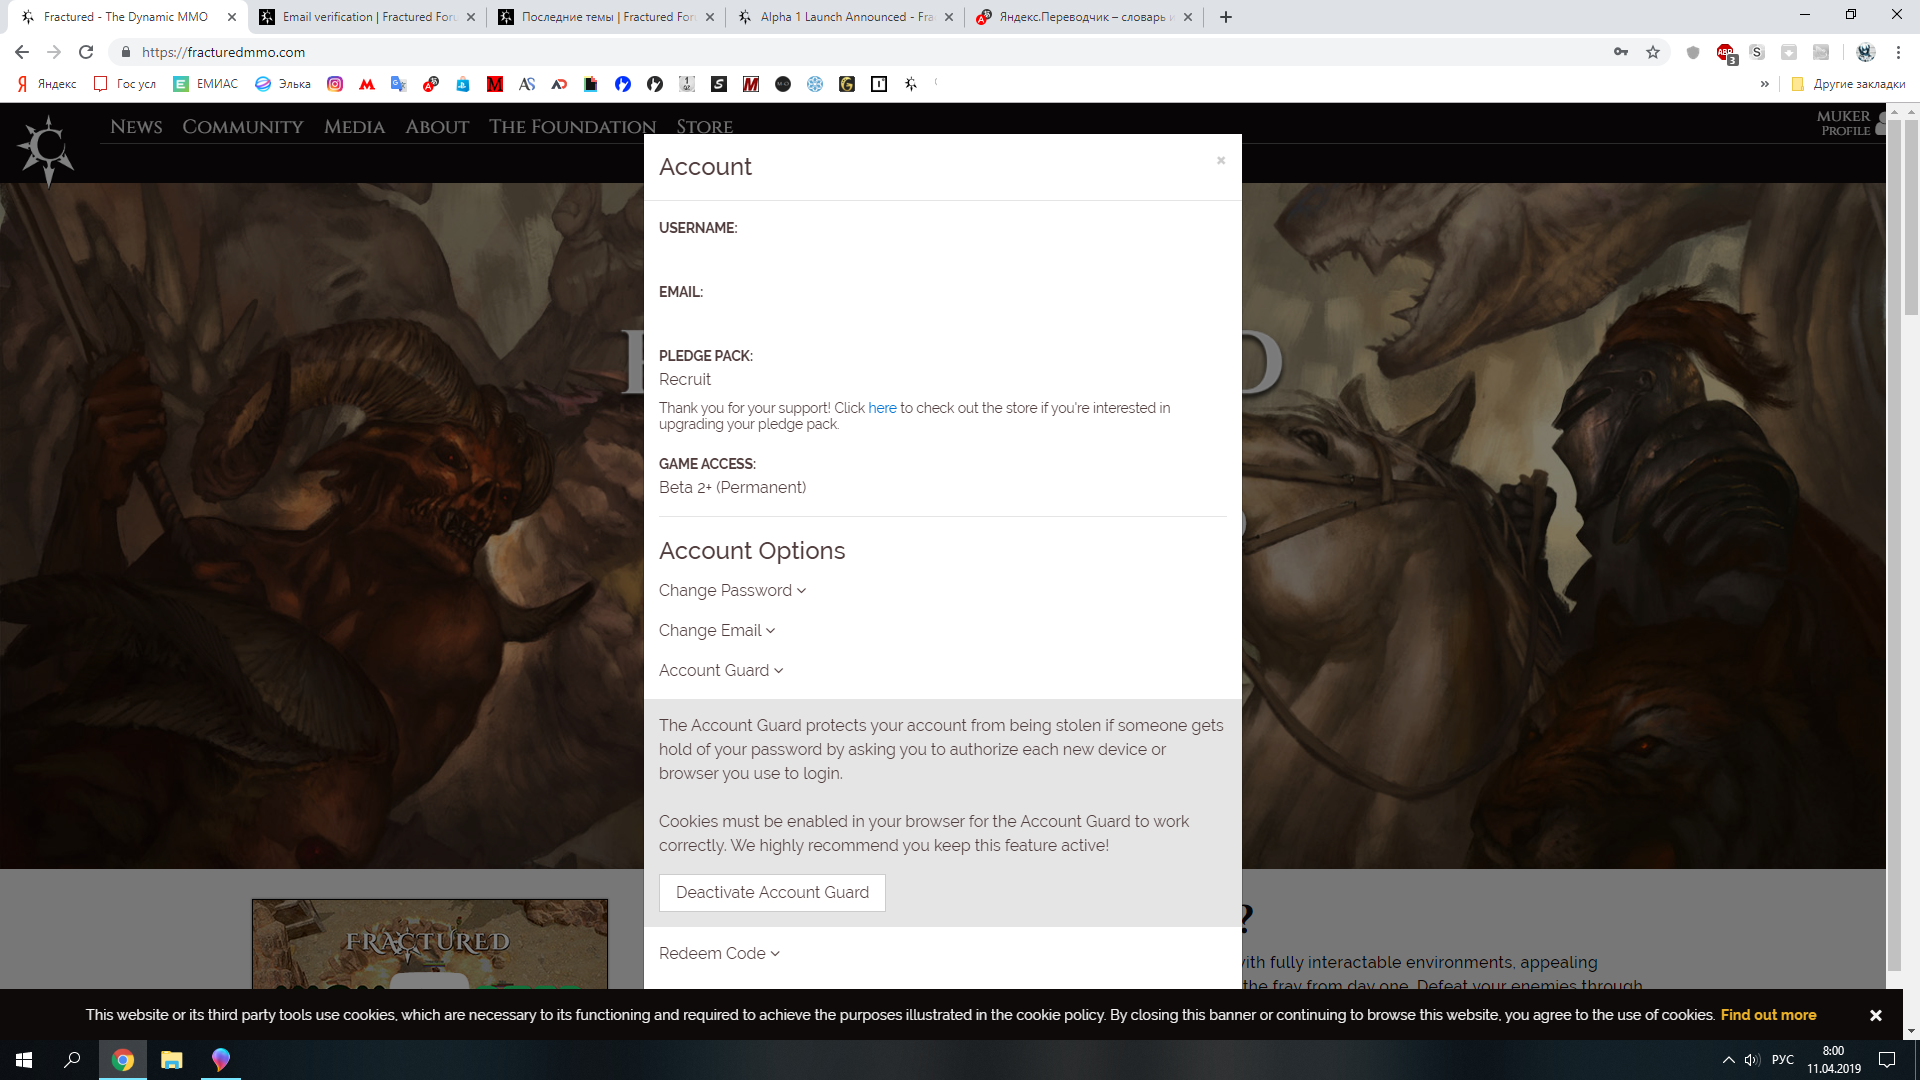
Task: Open the Яндекс bookmark
Action: (47, 84)
